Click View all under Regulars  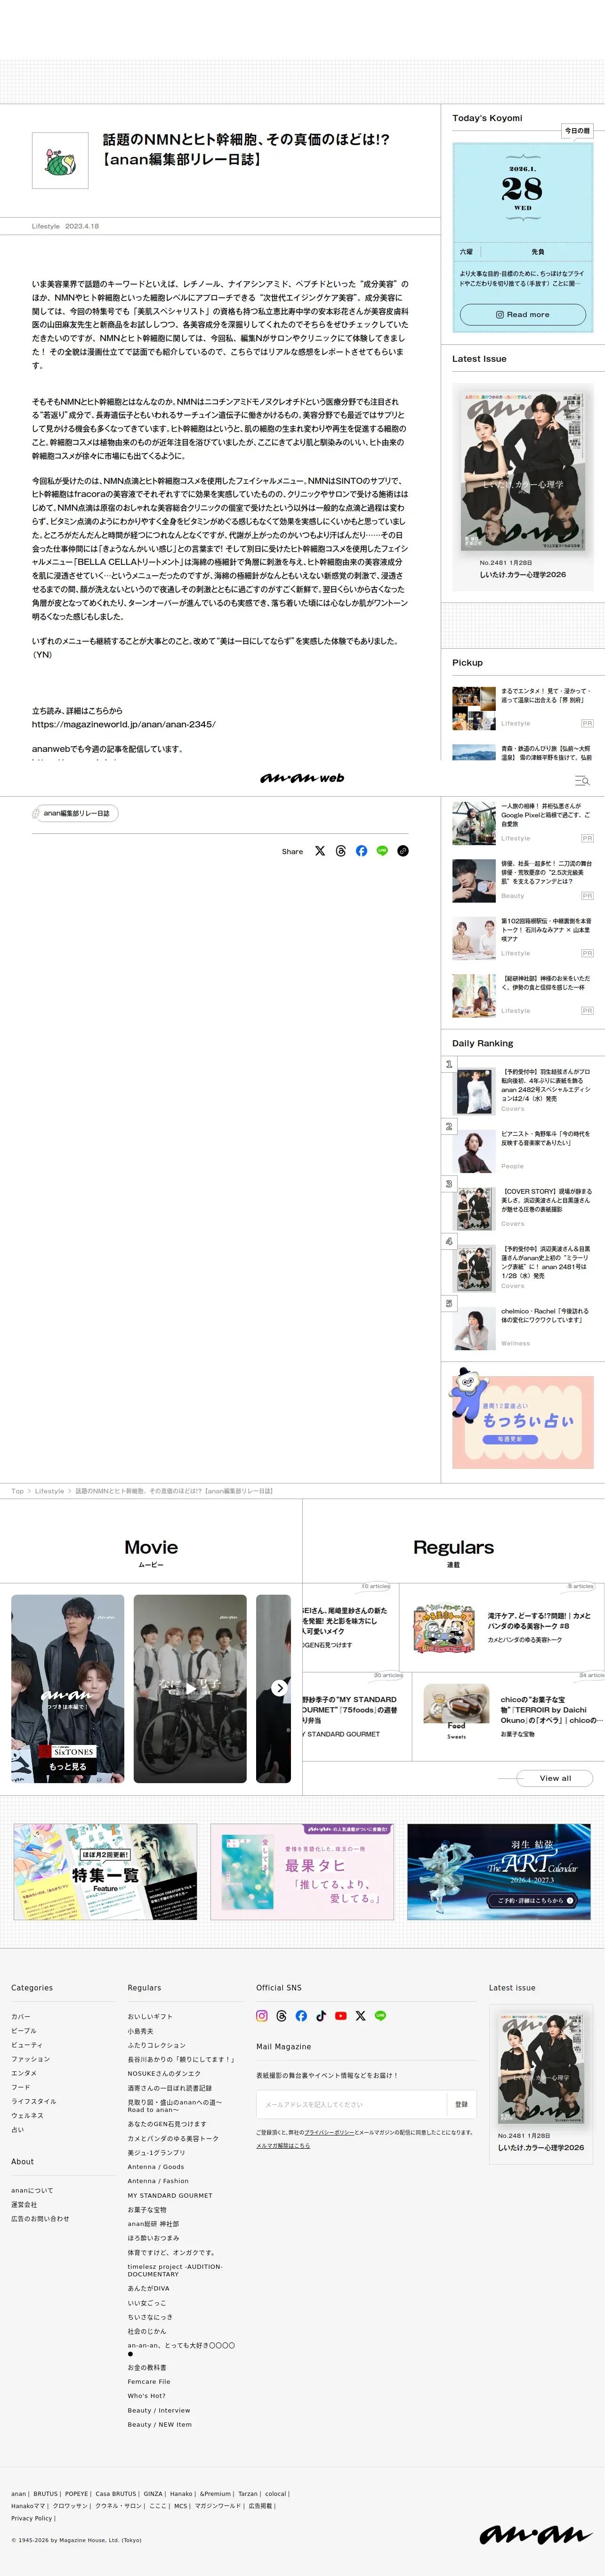click(555, 1778)
